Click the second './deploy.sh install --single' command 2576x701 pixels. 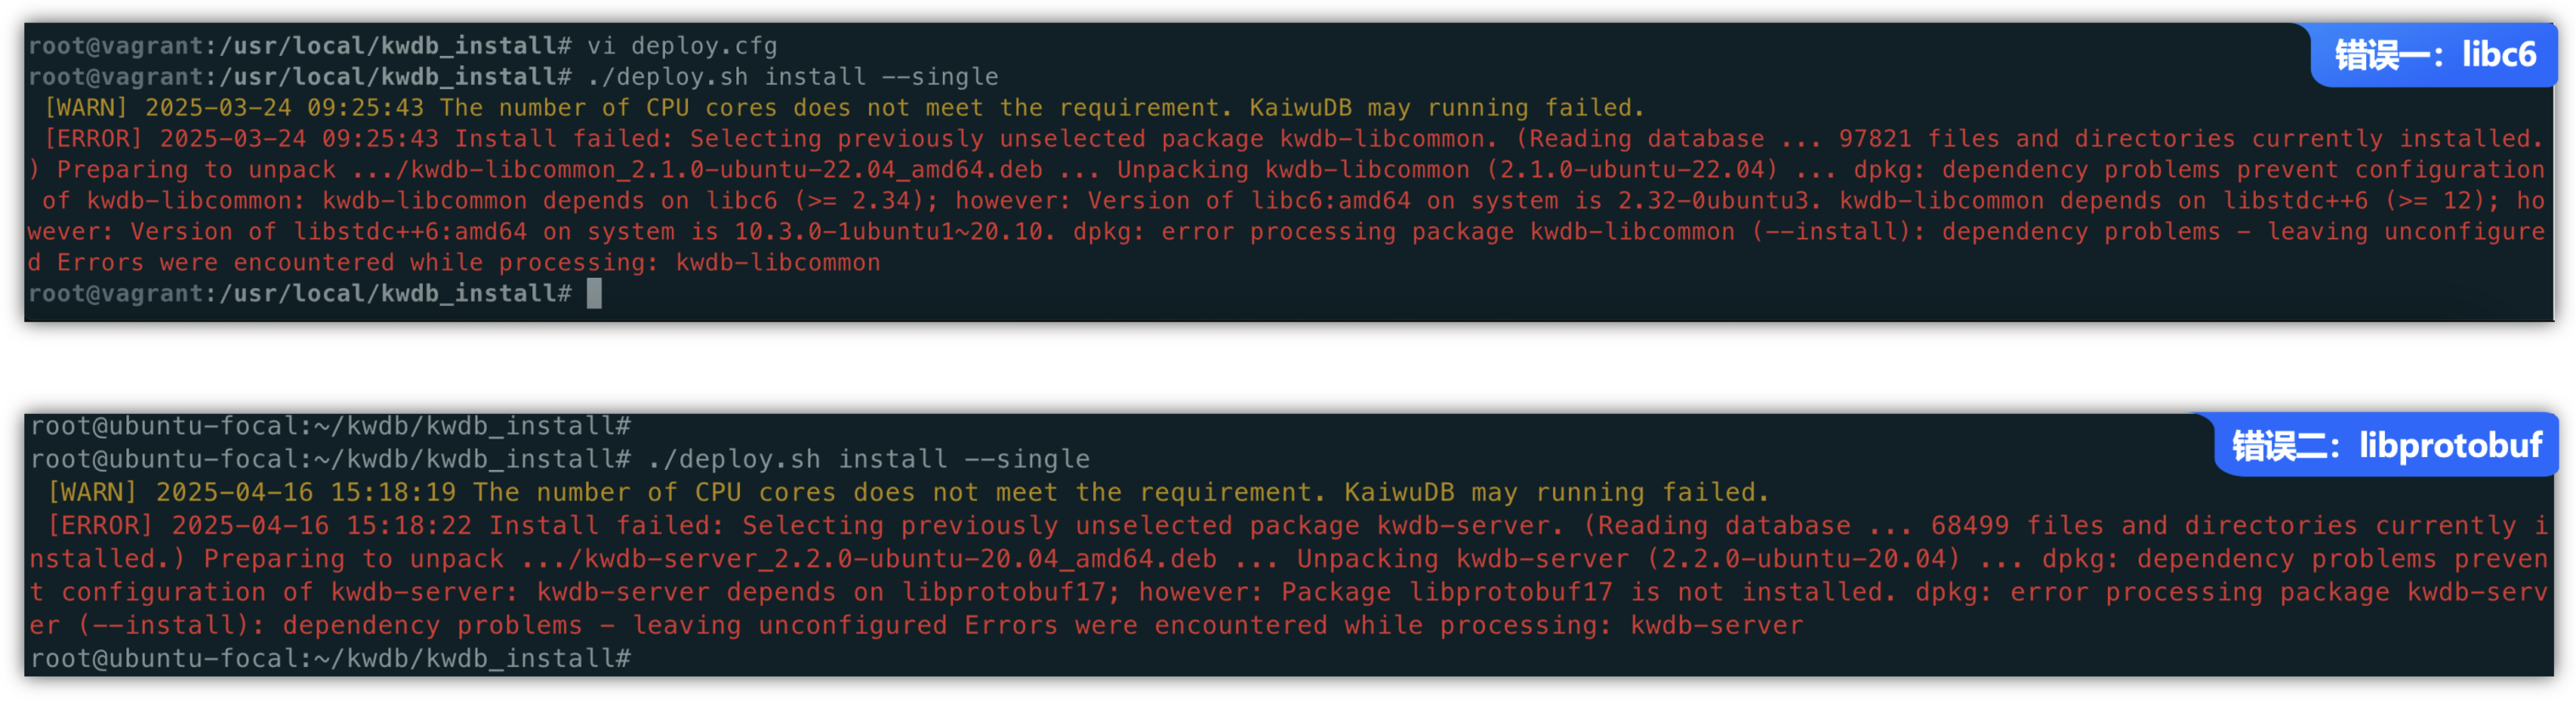869,459
